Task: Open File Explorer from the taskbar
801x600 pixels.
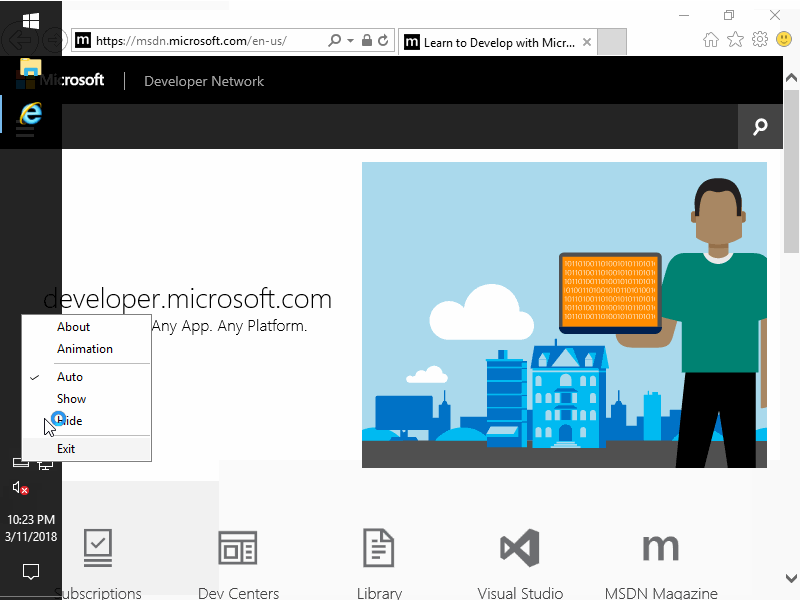Action: pyautogui.click(x=31, y=67)
